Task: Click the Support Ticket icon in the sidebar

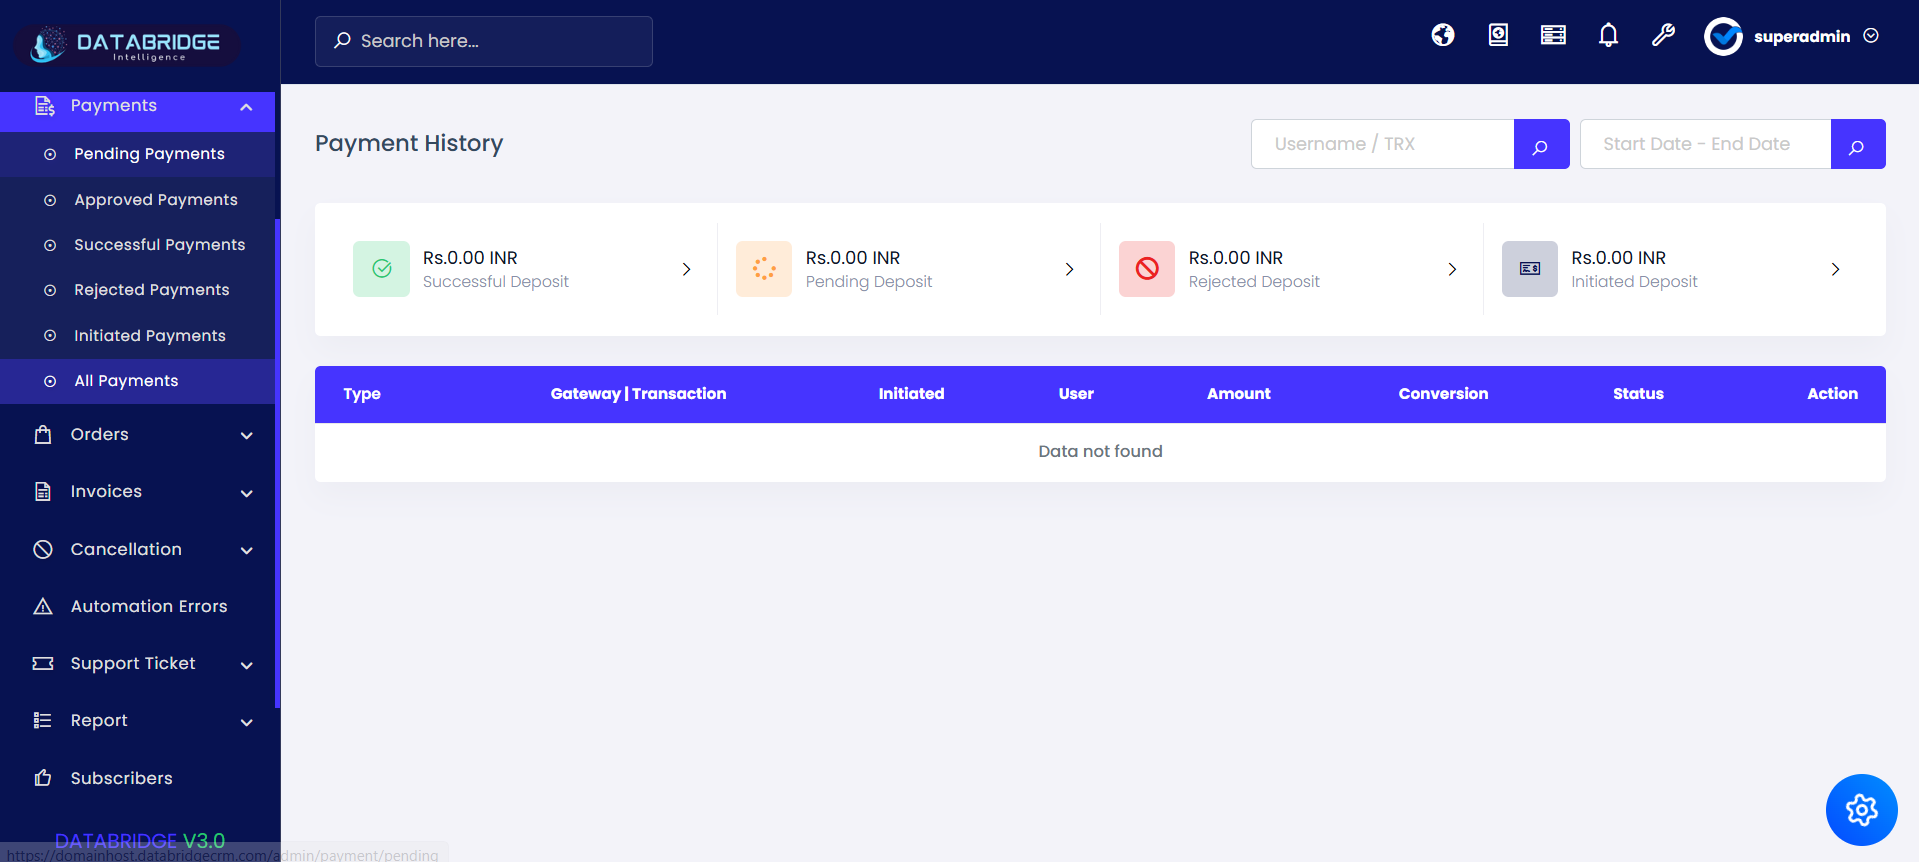Action: (x=43, y=664)
